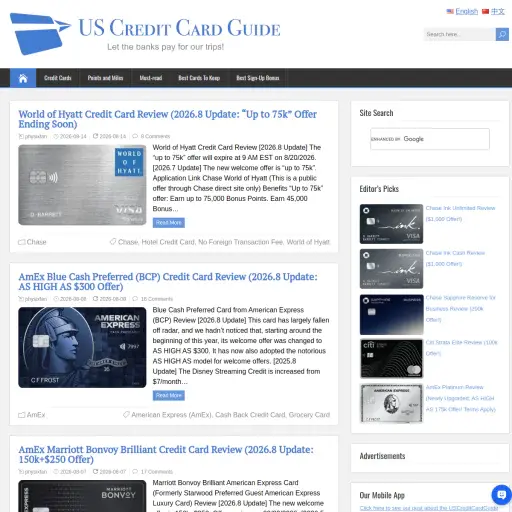Click the search magnifier button in header
The height and width of the screenshot is (512, 512).
click(502, 34)
